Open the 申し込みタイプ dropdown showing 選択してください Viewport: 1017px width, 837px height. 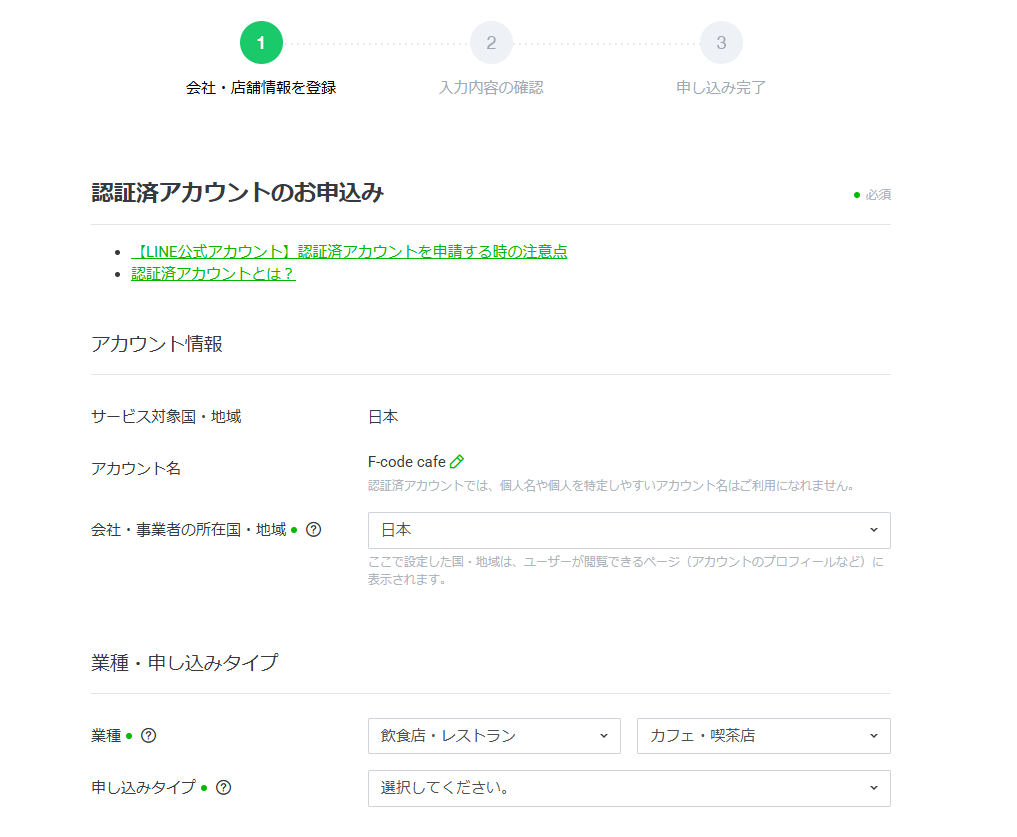628,788
